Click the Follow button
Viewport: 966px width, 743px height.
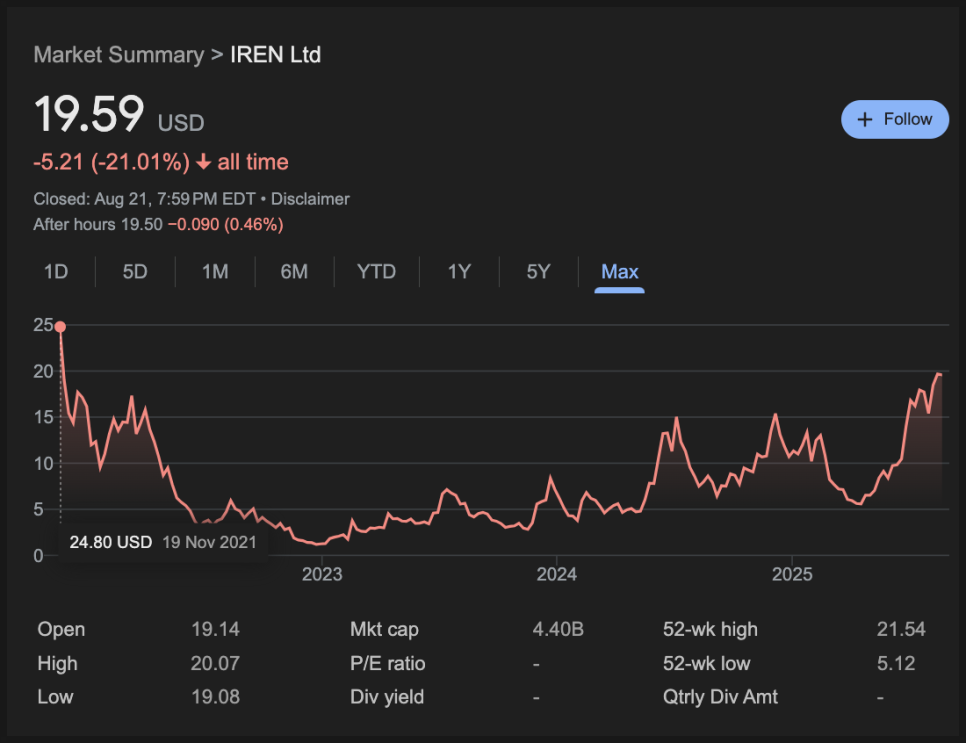coord(895,120)
